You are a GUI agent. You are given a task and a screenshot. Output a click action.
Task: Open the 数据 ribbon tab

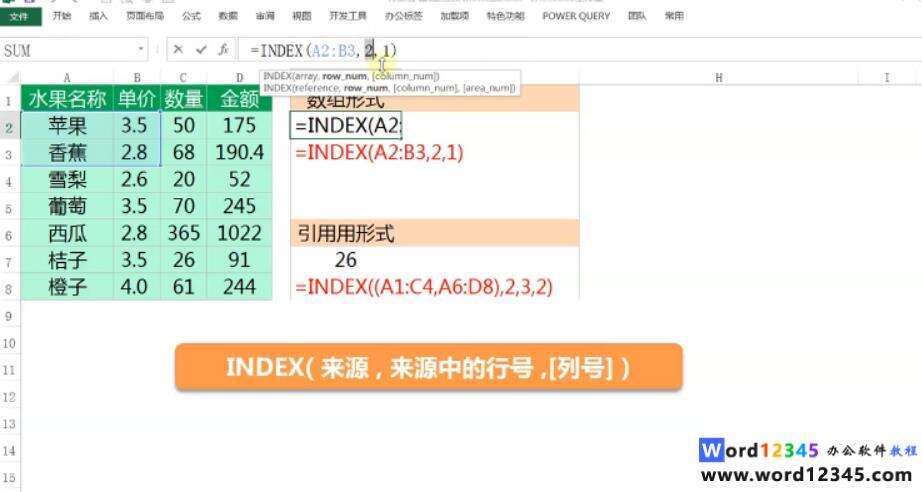pos(228,16)
